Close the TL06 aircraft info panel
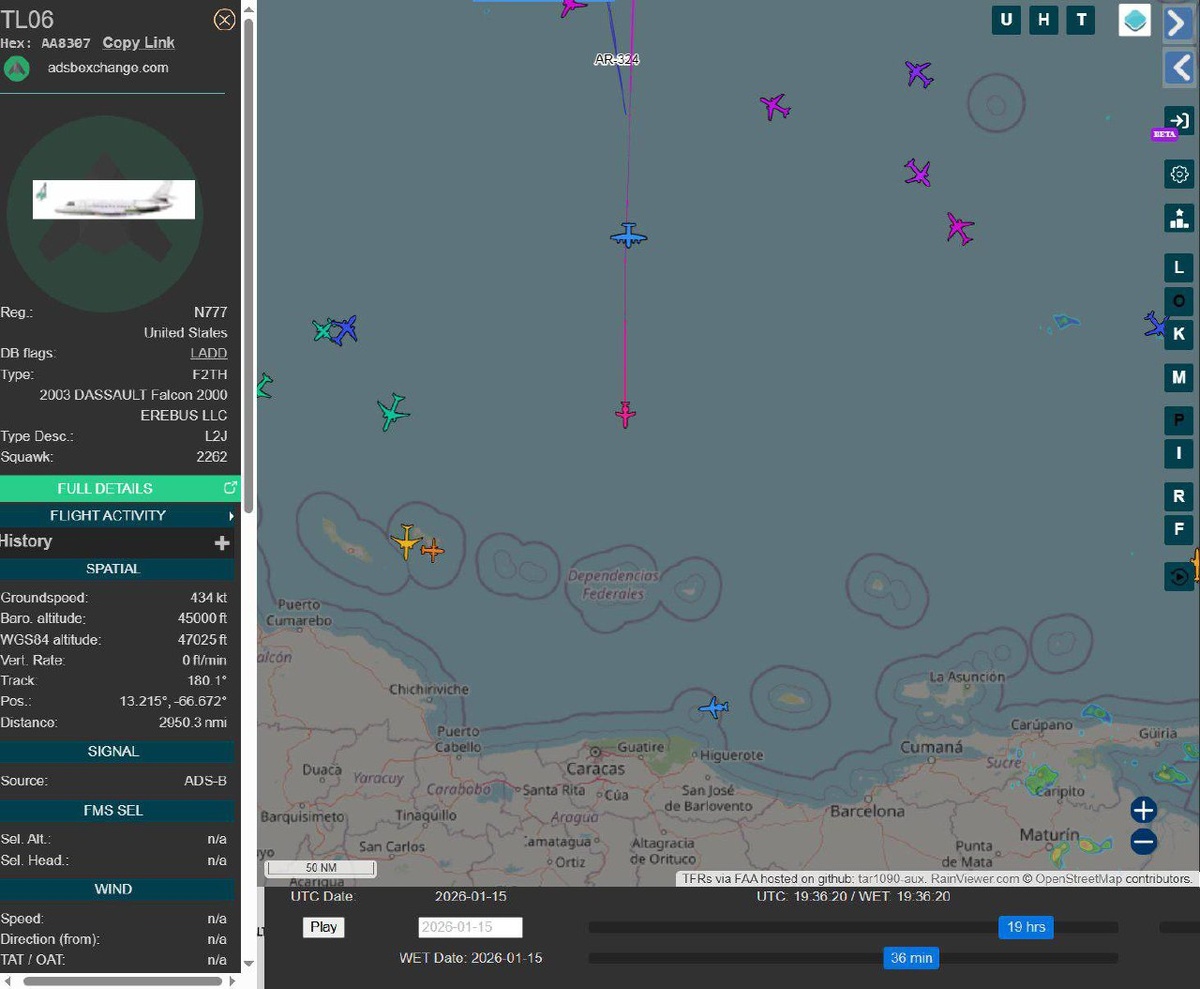The image size is (1200, 989). (225, 19)
